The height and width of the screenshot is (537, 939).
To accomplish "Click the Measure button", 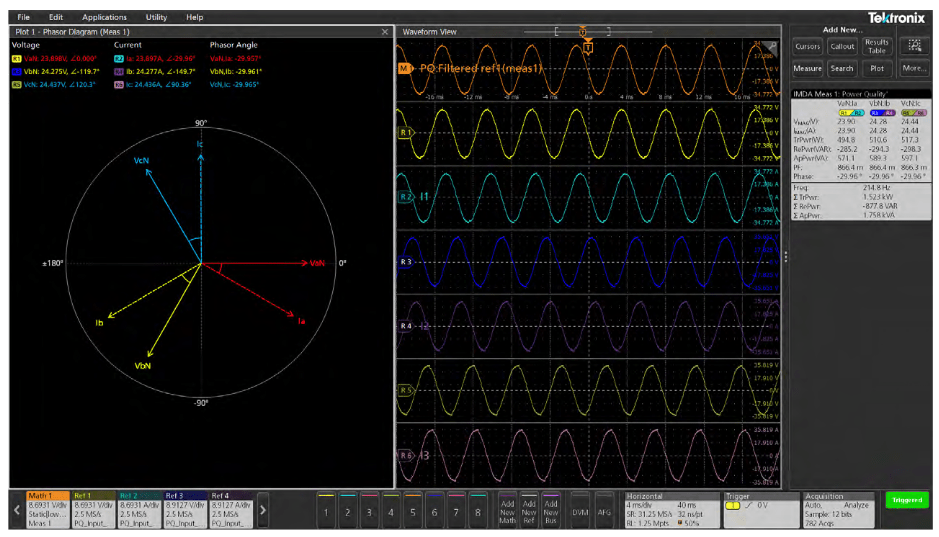I will [x=807, y=69].
